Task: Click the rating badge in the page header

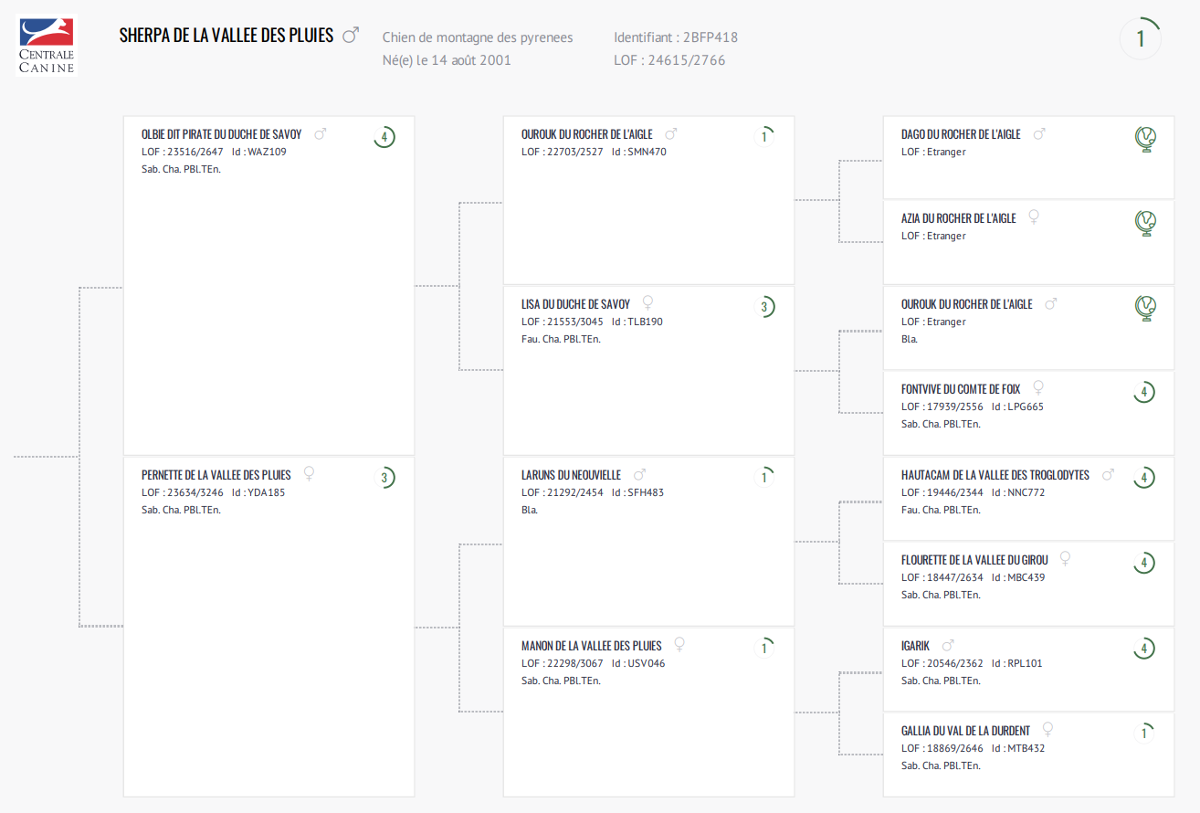Action: pos(1140,40)
